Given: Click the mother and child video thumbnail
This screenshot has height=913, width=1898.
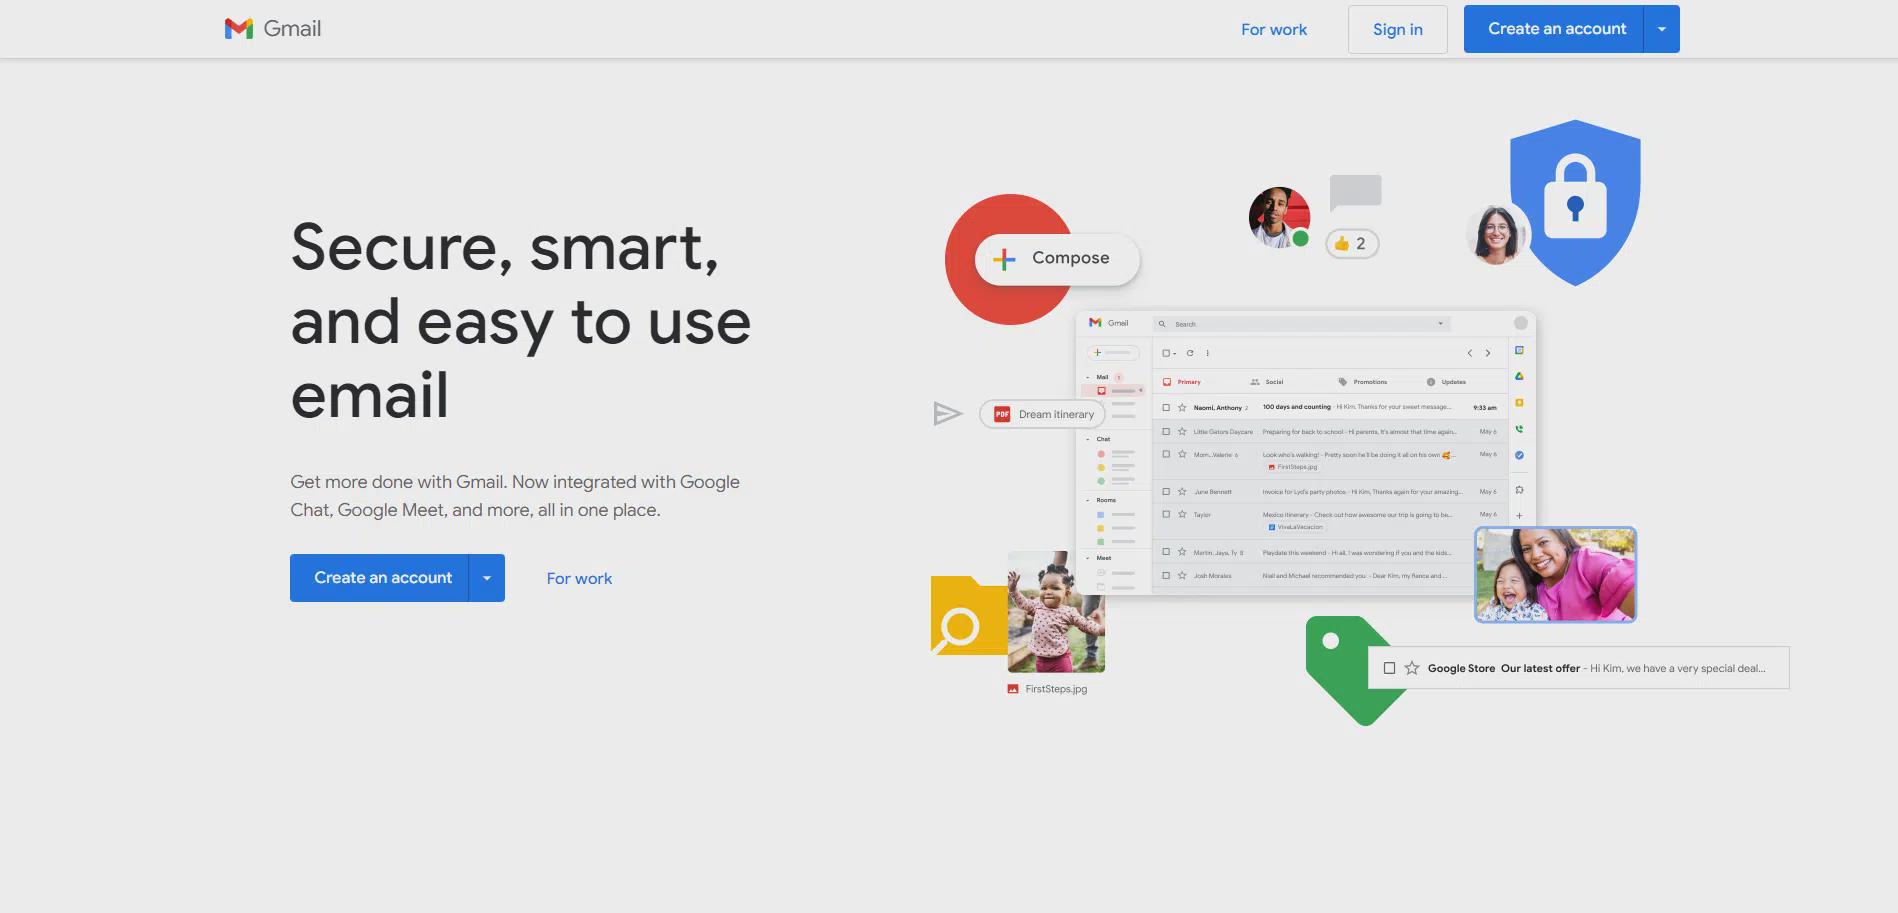Looking at the screenshot, I should point(1555,575).
